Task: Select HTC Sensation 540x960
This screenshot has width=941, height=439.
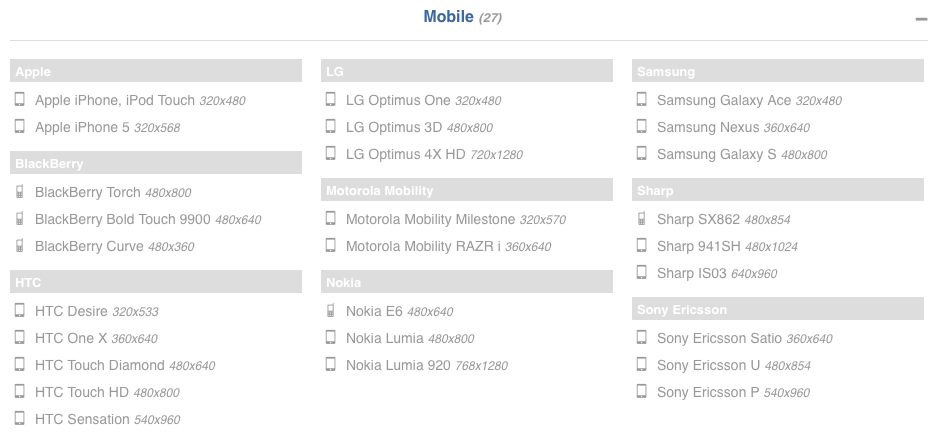Action: coord(107,419)
